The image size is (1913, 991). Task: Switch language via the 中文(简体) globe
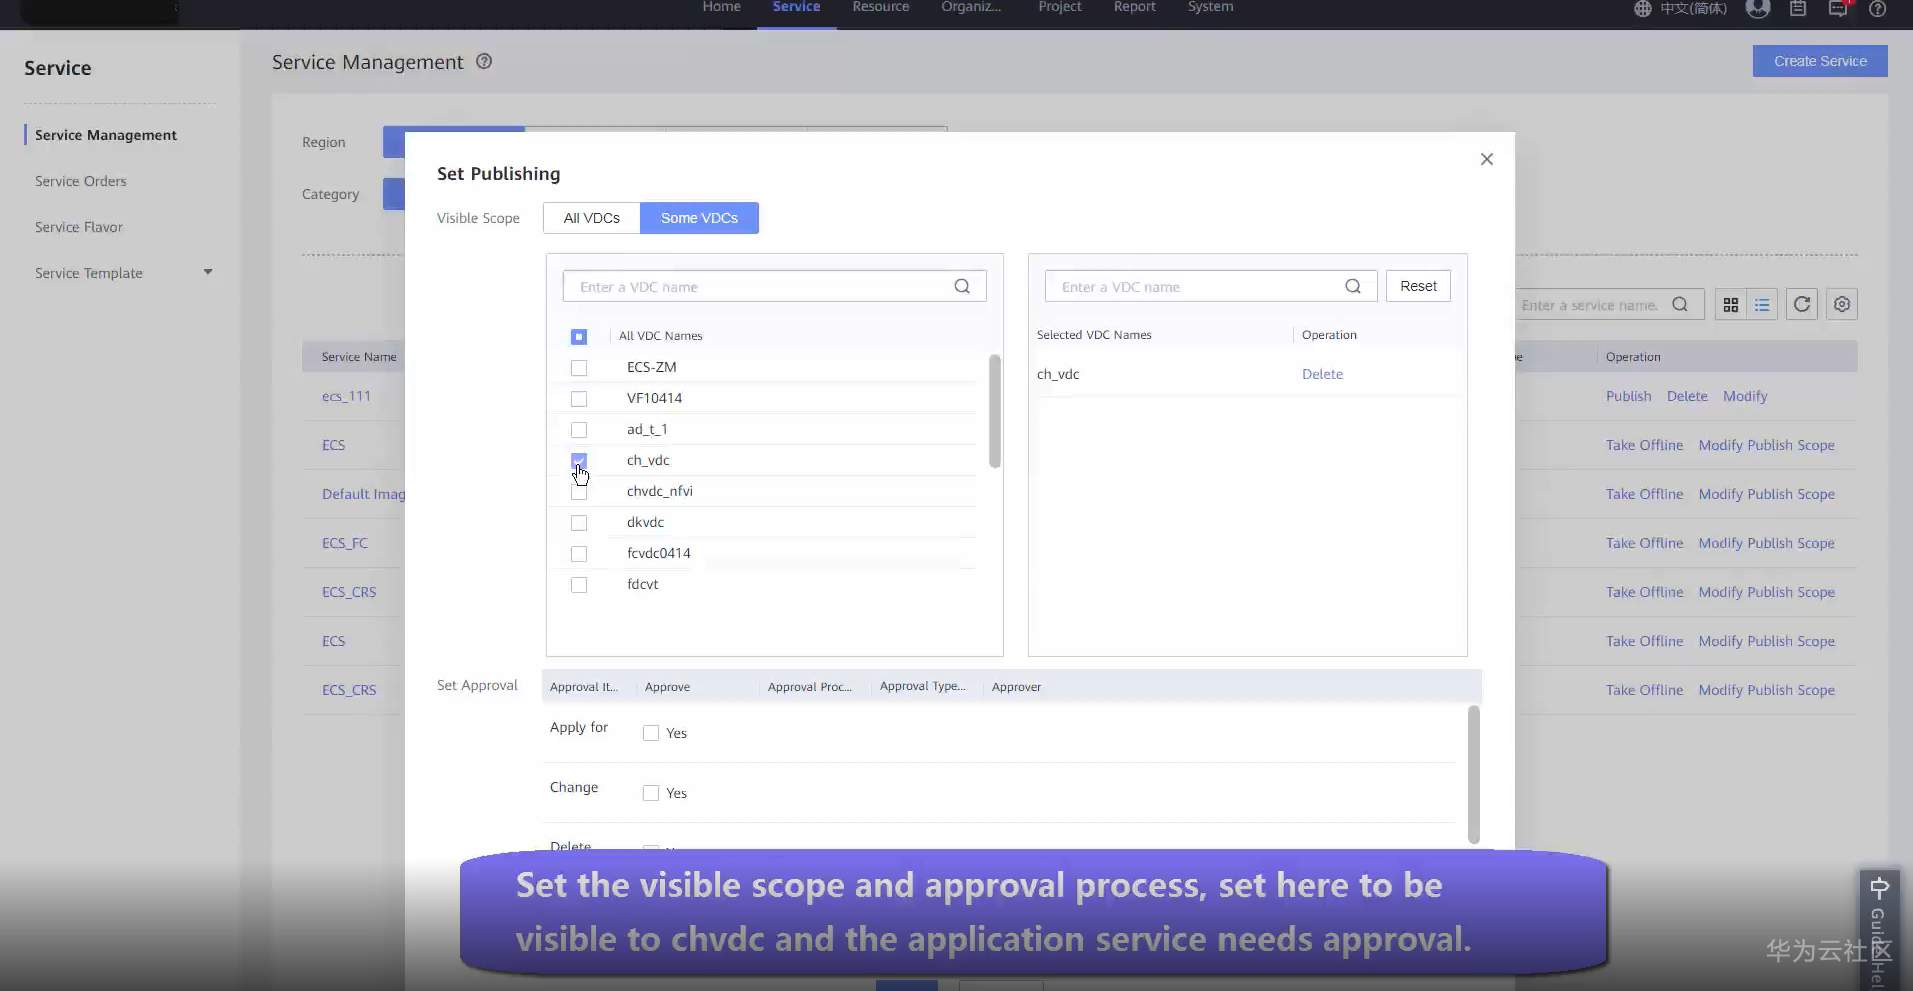coord(1680,8)
